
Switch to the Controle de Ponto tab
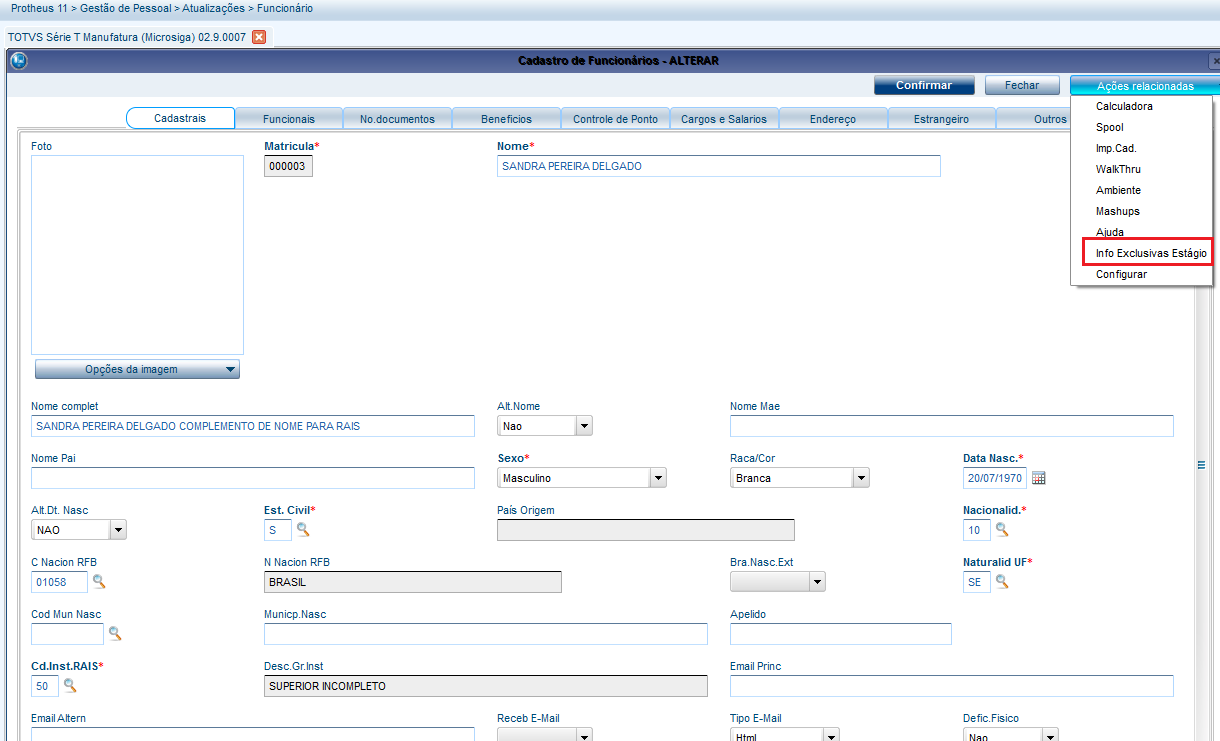(x=615, y=119)
